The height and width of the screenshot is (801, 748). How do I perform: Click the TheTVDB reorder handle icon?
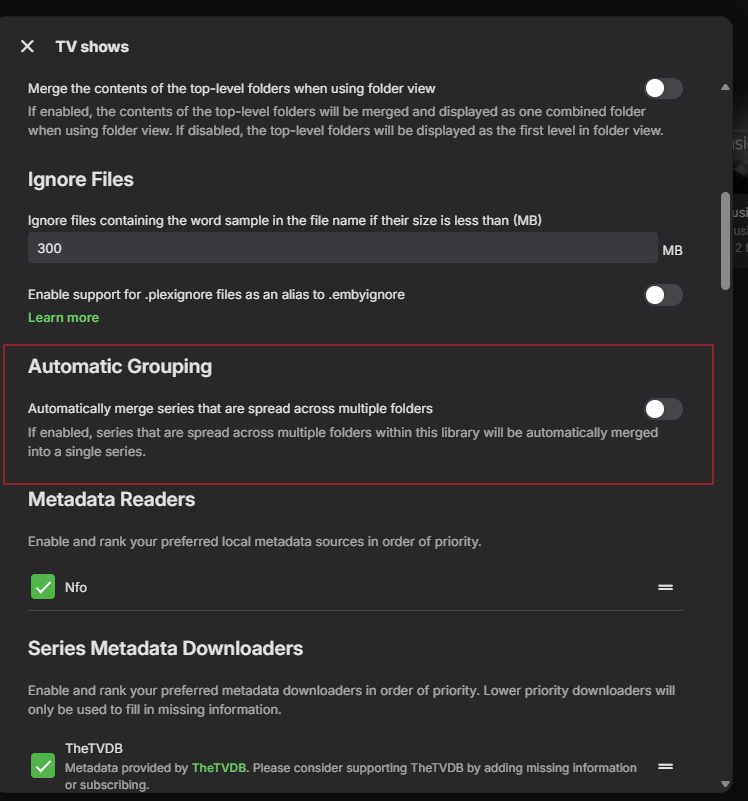[x=665, y=766]
